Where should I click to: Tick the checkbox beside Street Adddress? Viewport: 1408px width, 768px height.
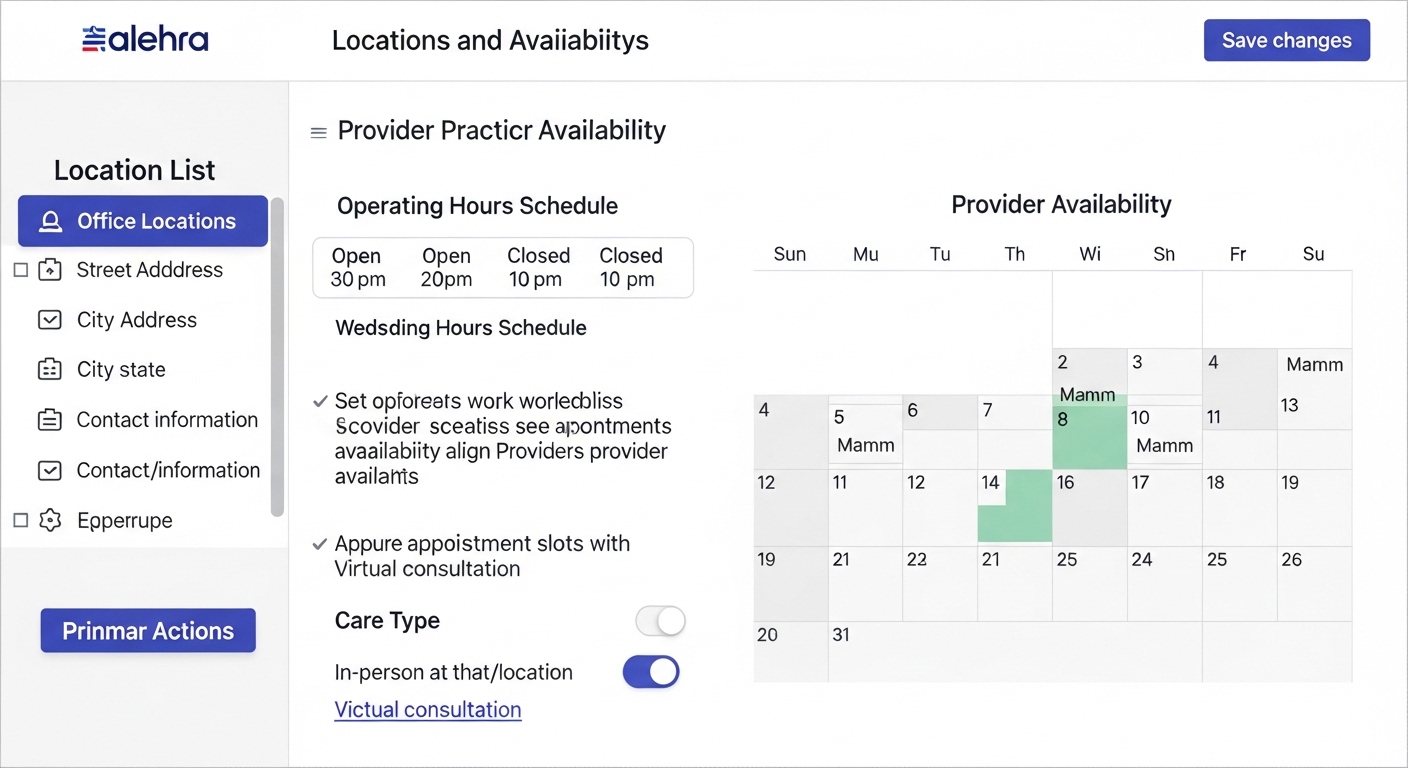pyautogui.click(x=21, y=270)
